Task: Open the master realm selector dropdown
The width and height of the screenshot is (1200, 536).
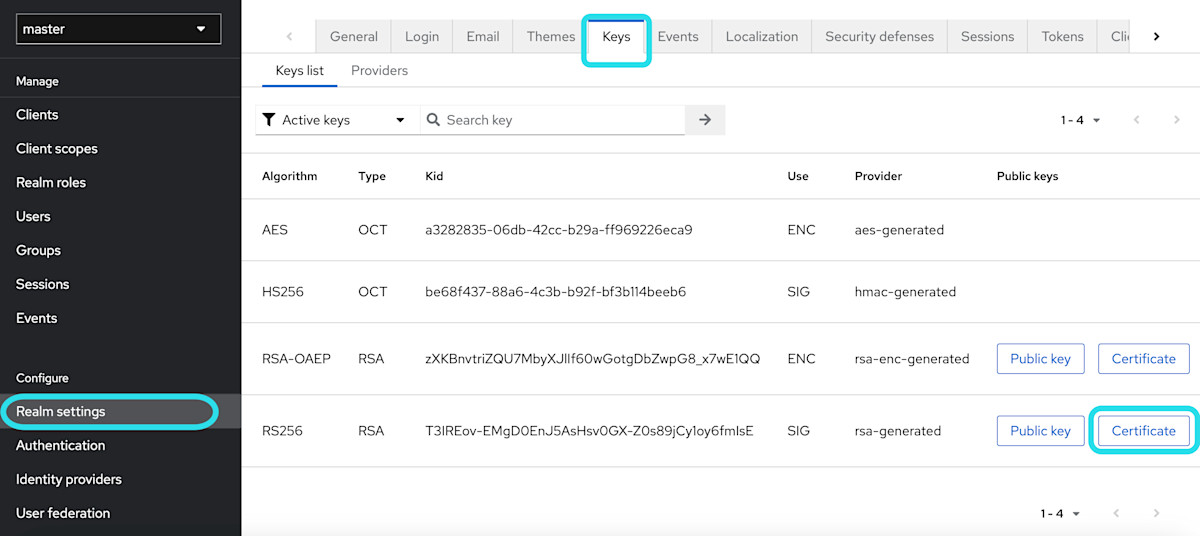Action: [x=119, y=29]
